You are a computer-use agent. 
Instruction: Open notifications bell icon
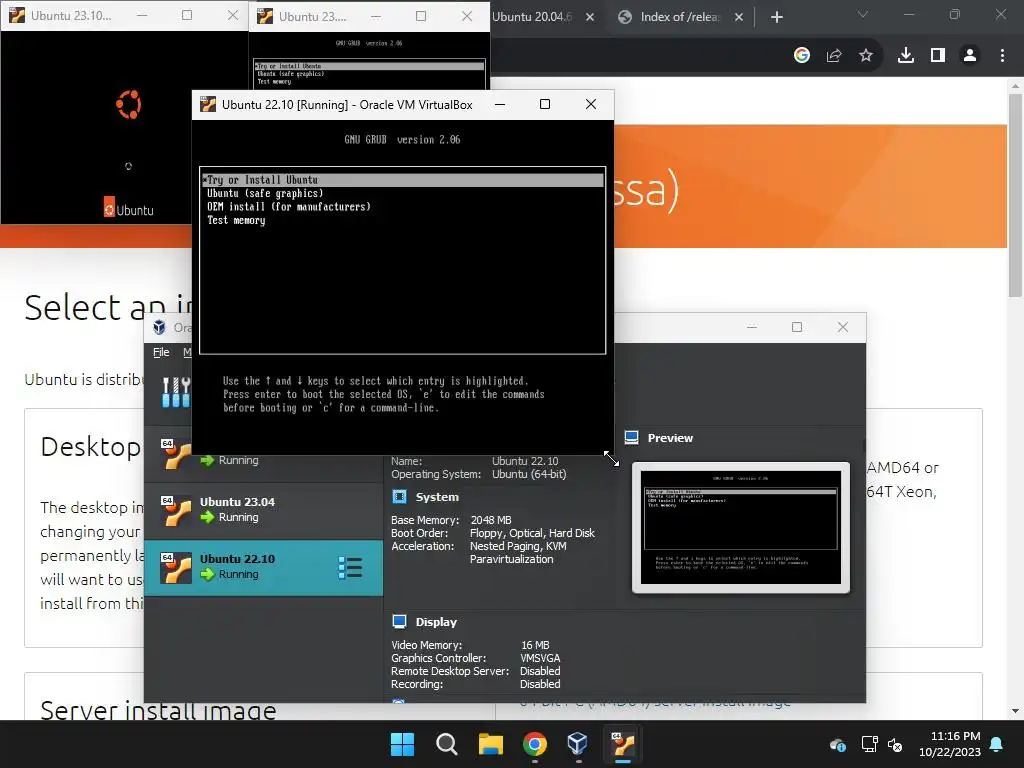pyautogui.click(x=997, y=744)
